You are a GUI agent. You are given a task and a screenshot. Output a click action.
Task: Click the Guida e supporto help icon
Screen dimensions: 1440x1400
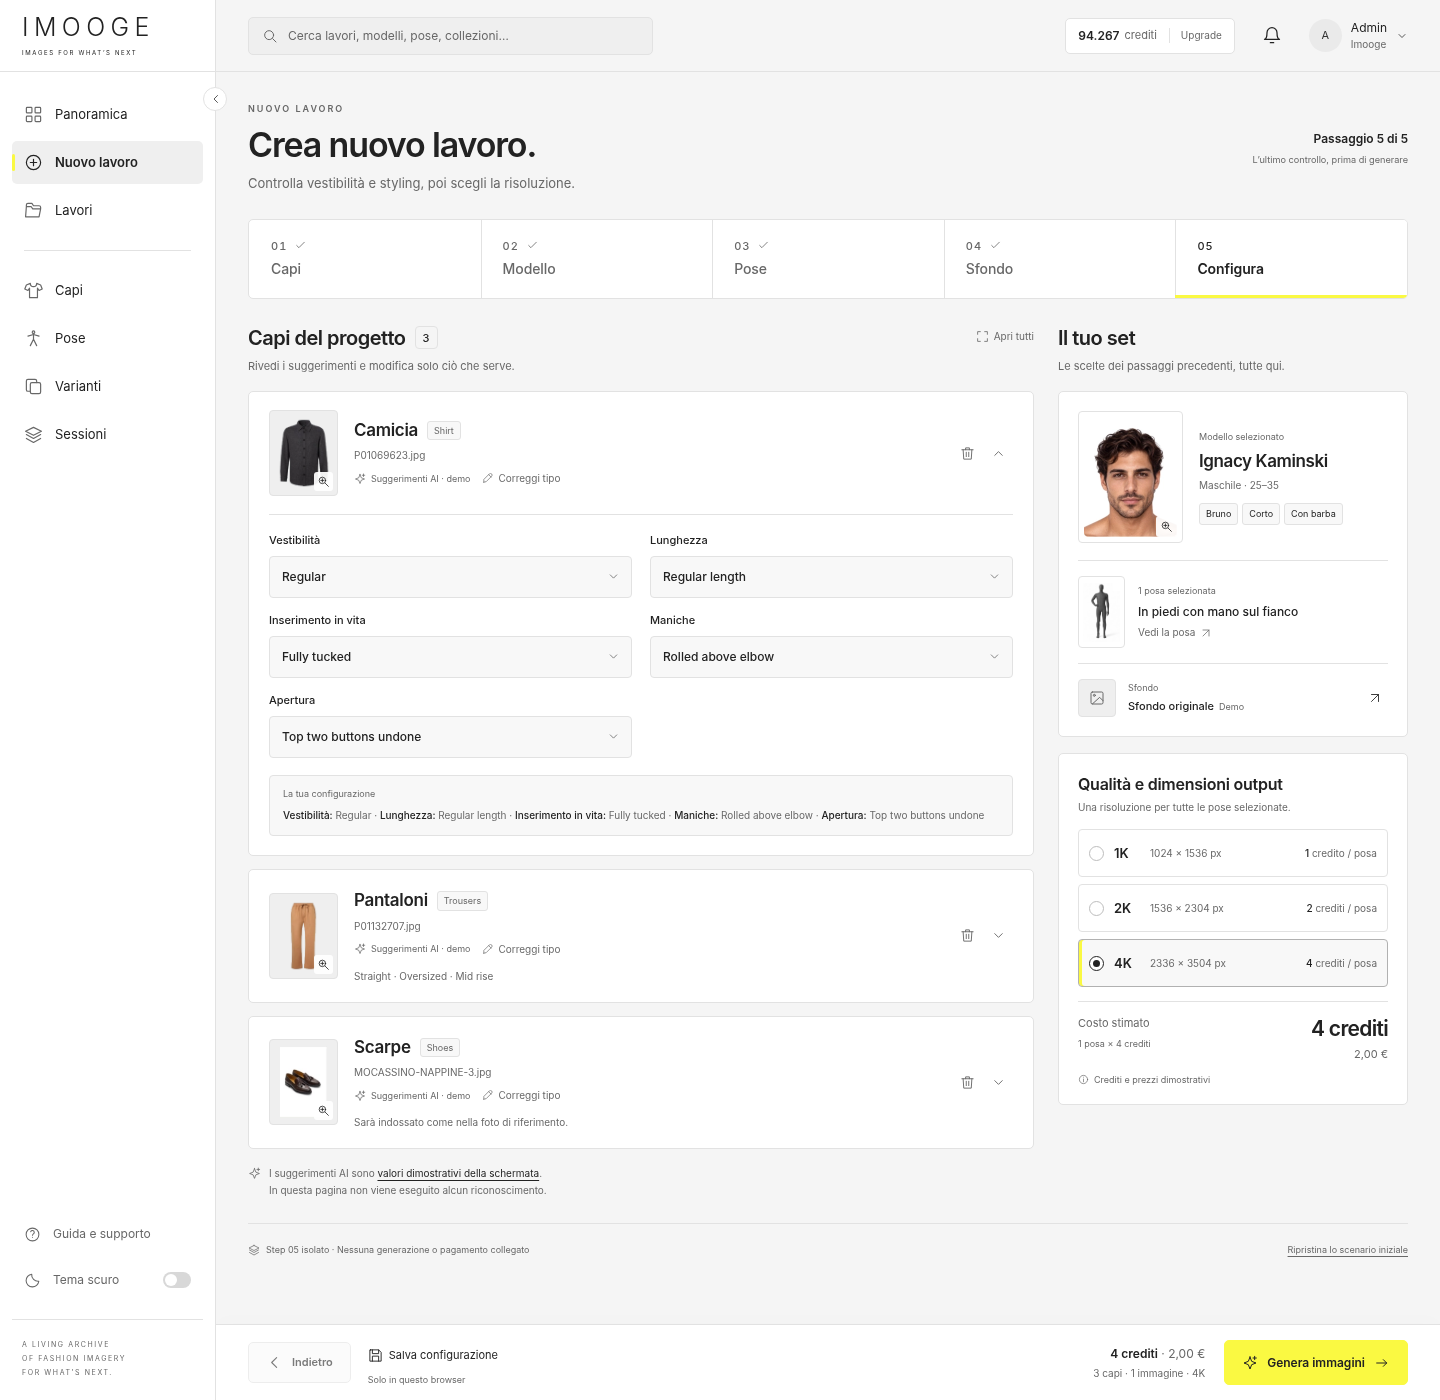pos(32,1234)
